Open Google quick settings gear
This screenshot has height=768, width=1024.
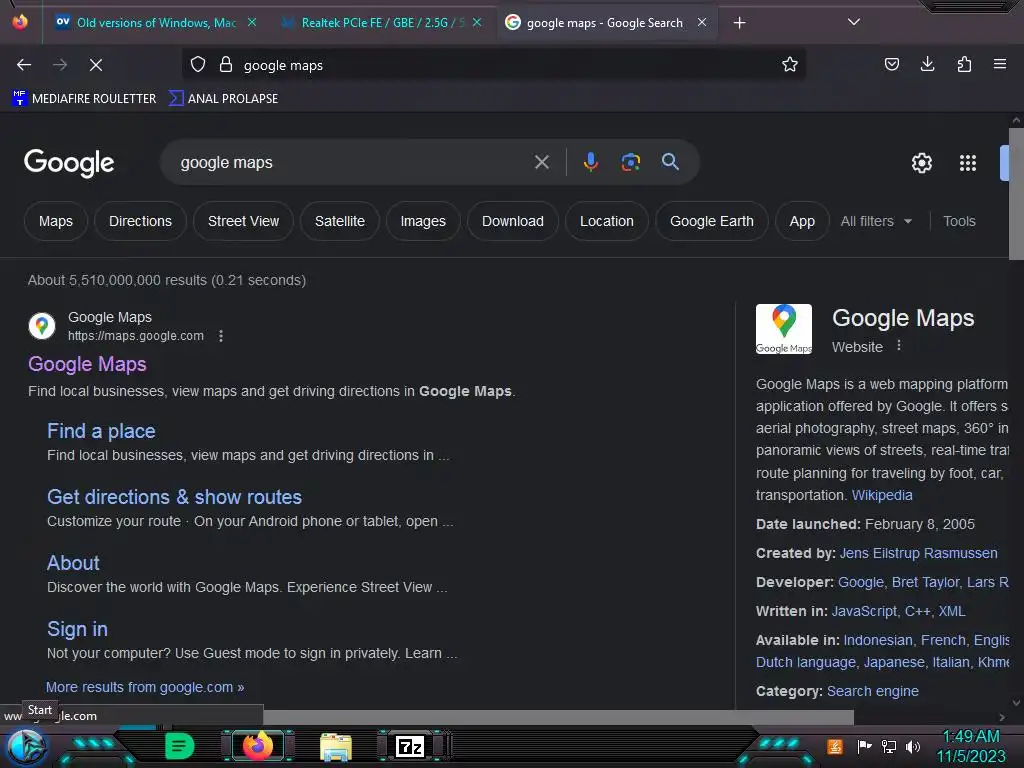tap(921, 163)
